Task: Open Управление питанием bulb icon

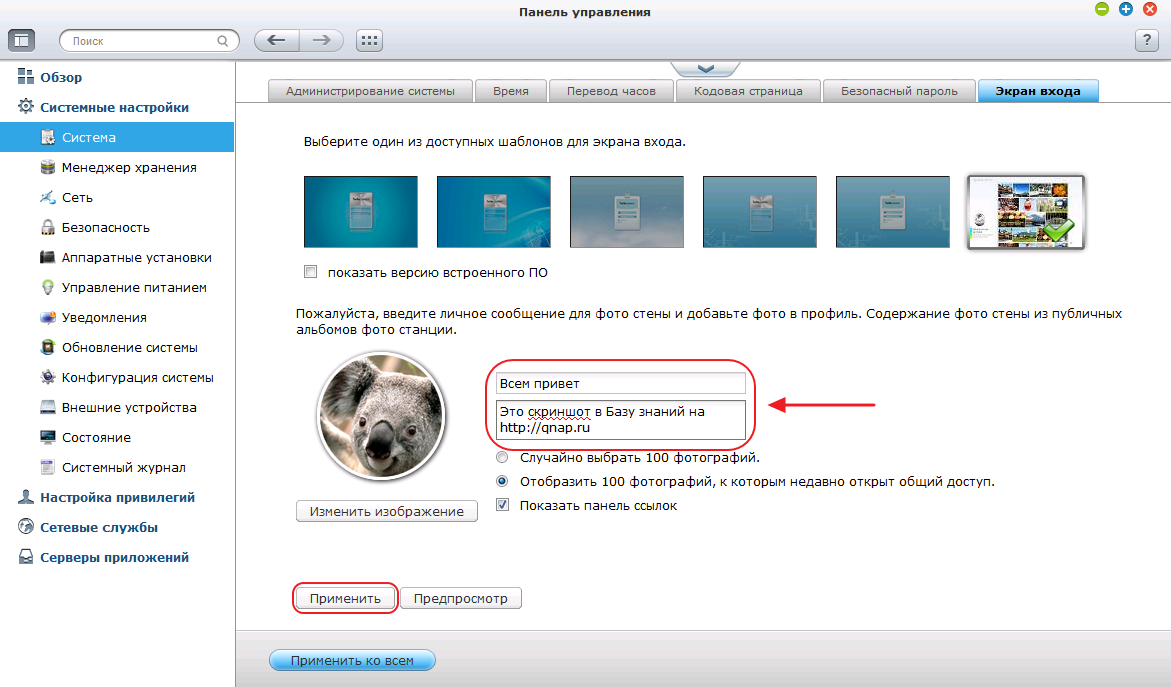Action: pos(48,287)
